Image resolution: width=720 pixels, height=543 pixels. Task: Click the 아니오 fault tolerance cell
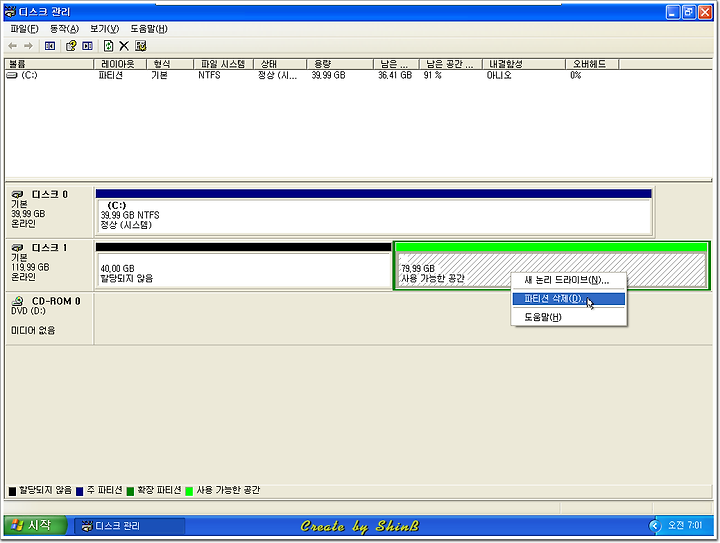coord(499,75)
